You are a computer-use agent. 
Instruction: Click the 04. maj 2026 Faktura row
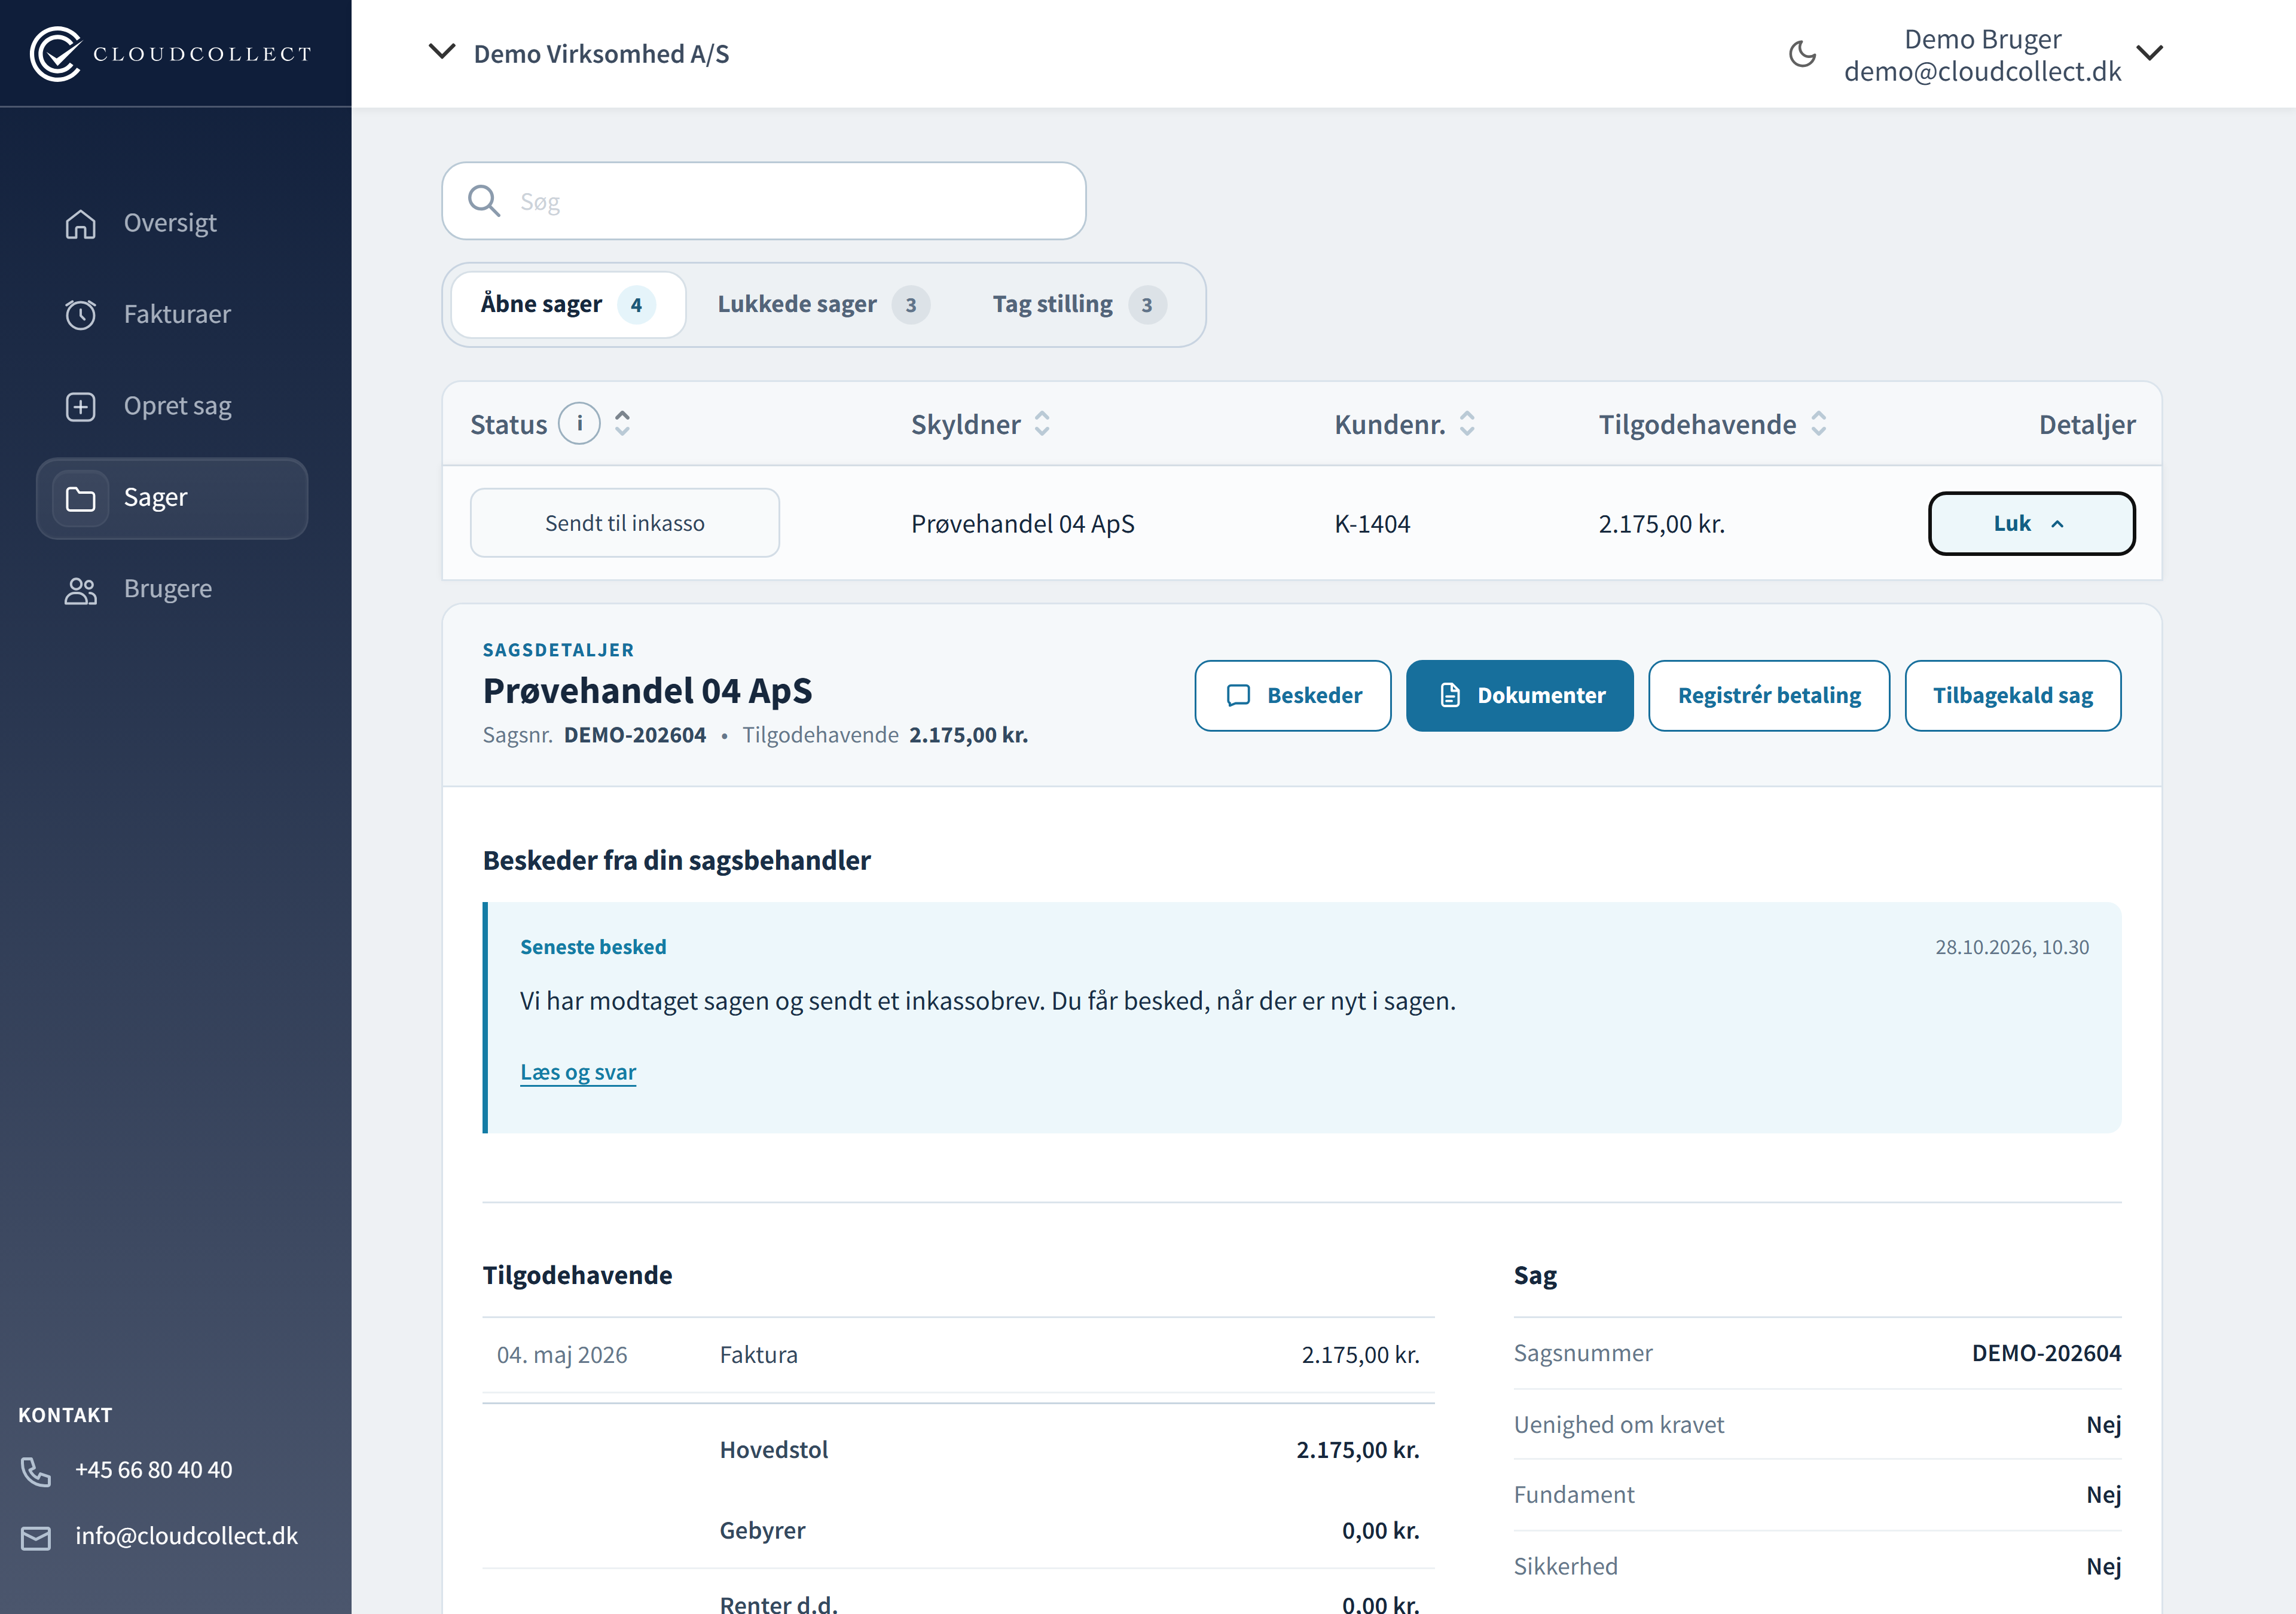tap(958, 1355)
